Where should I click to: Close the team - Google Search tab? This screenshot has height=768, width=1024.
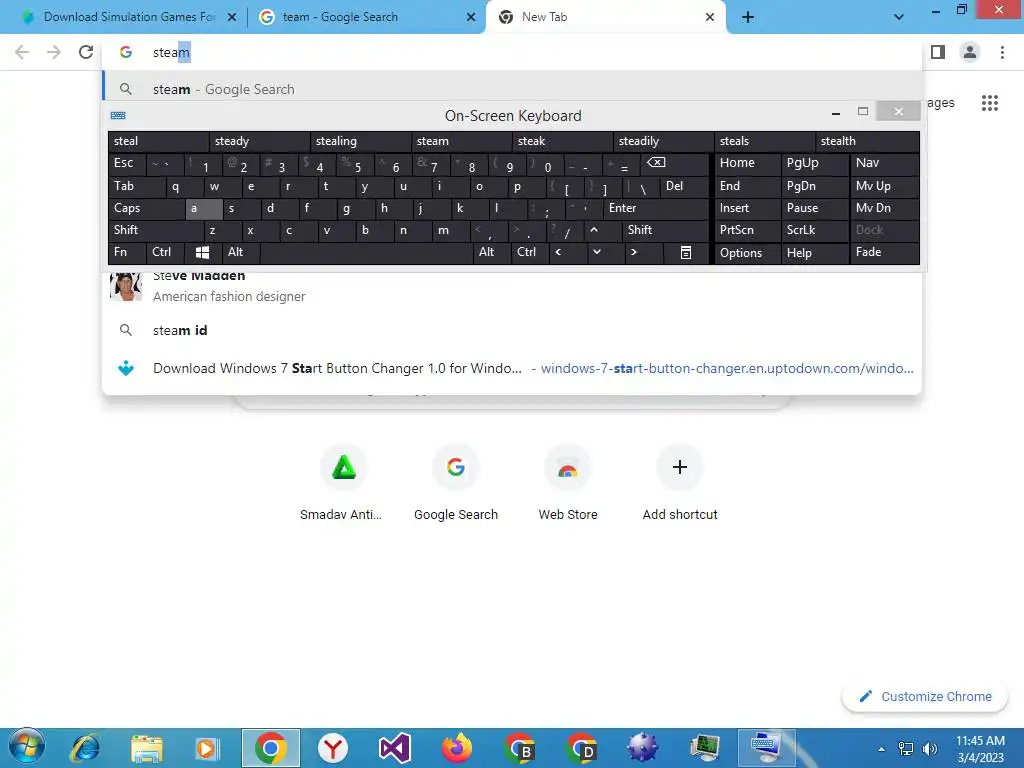click(471, 17)
